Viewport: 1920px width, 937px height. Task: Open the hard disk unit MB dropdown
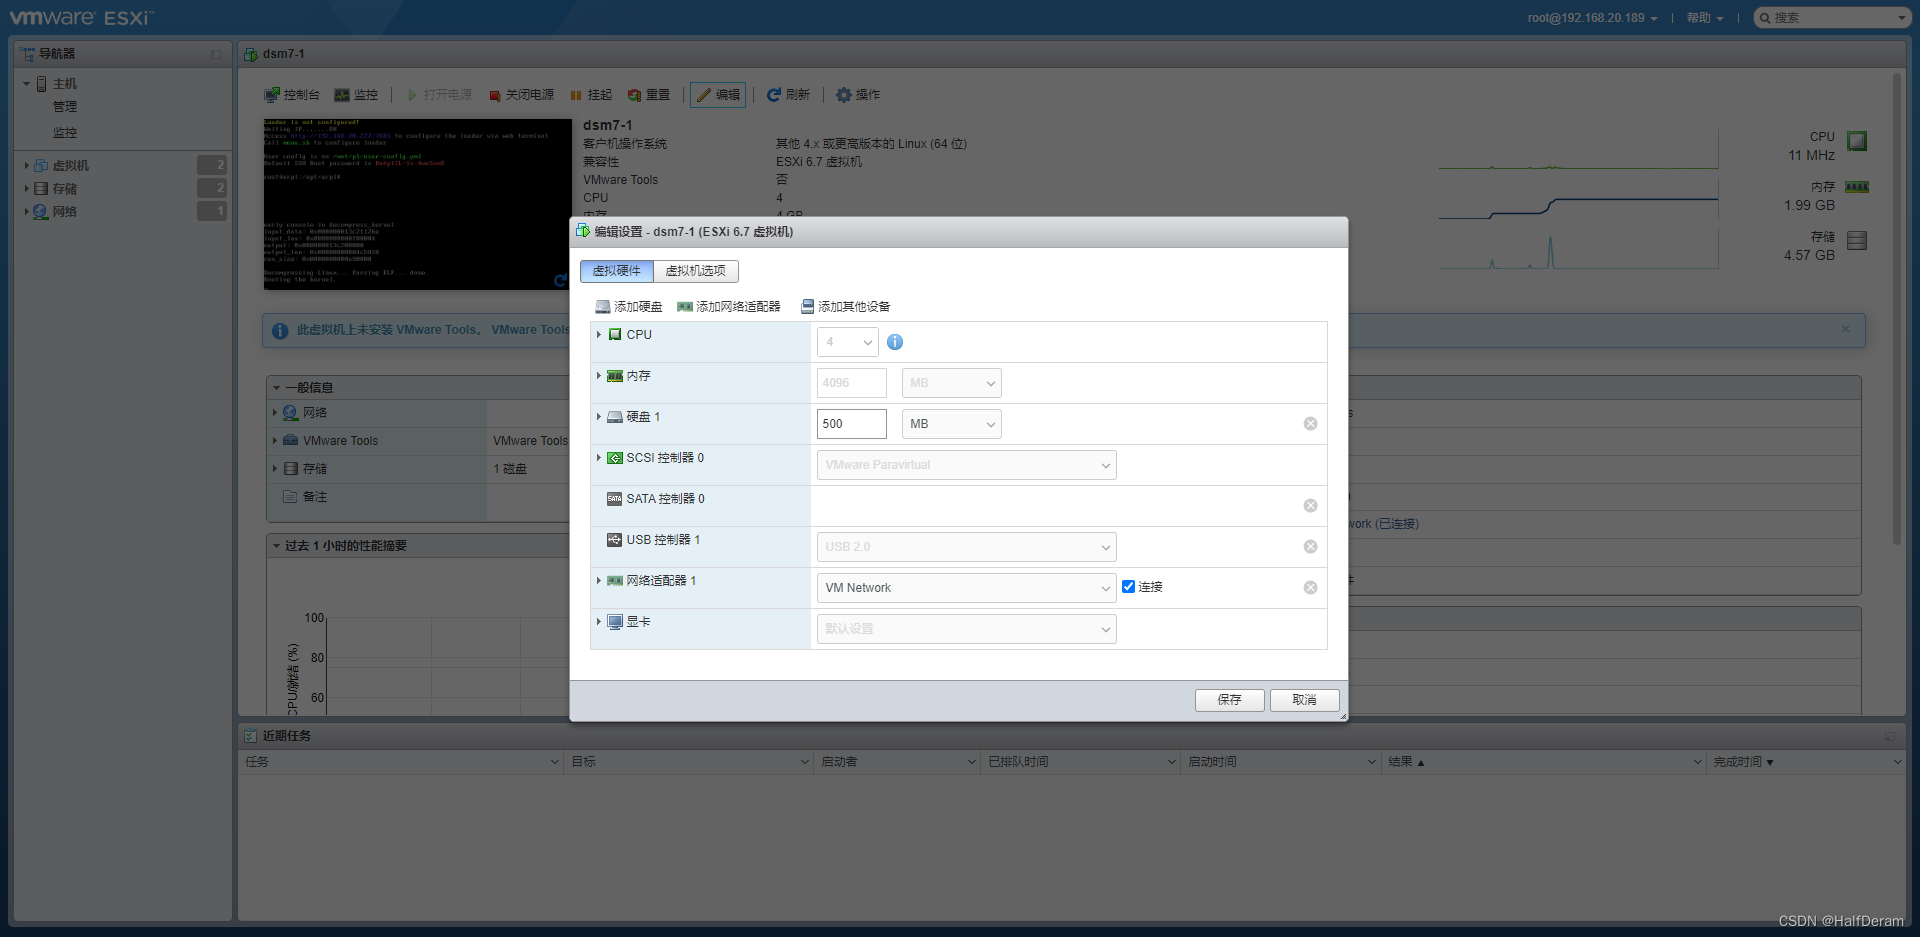pyautogui.click(x=951, y=424)
